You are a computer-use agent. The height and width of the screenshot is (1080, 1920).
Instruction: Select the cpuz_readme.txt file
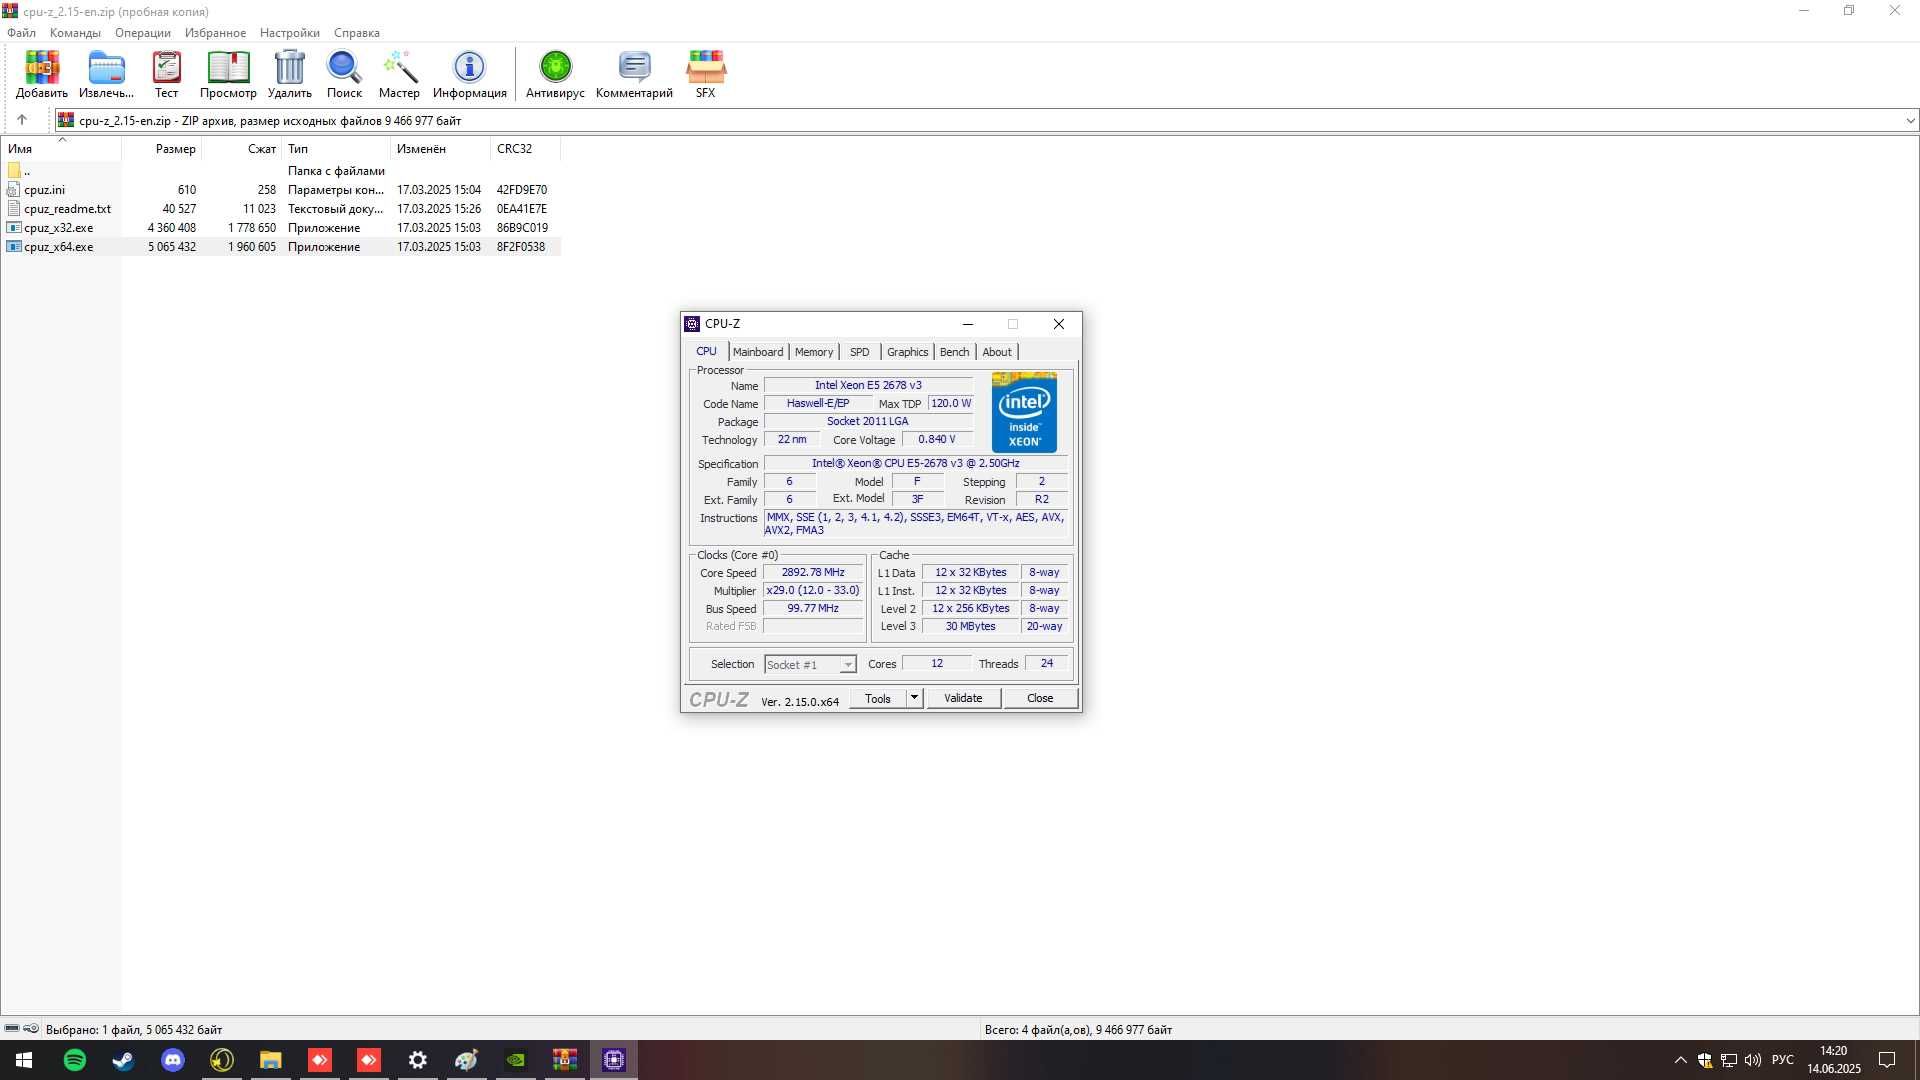(x=67, y=209)
